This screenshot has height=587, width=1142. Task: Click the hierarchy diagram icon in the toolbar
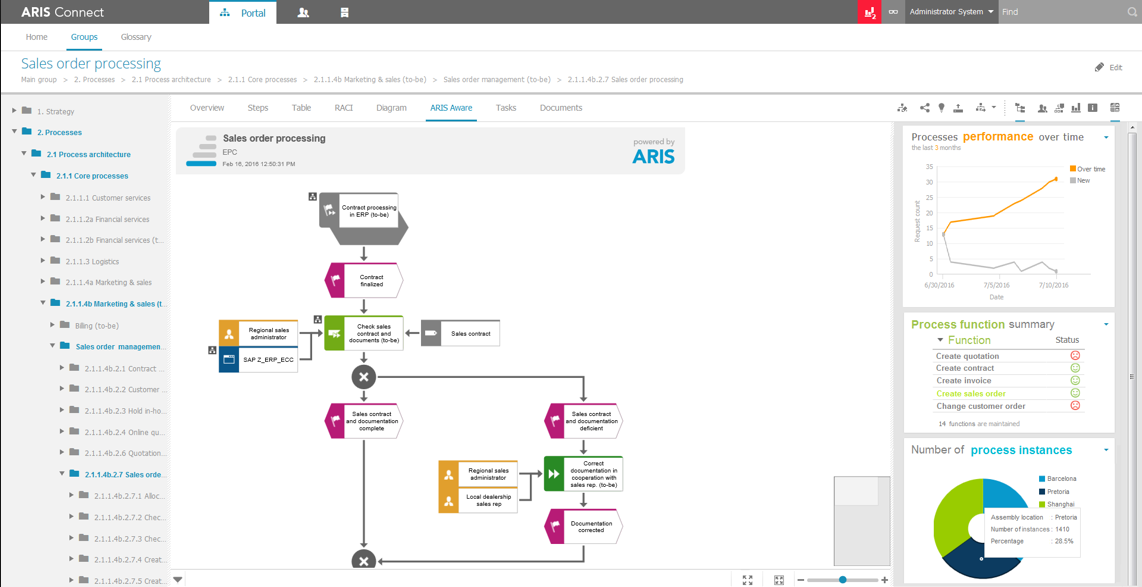(980, 108)
